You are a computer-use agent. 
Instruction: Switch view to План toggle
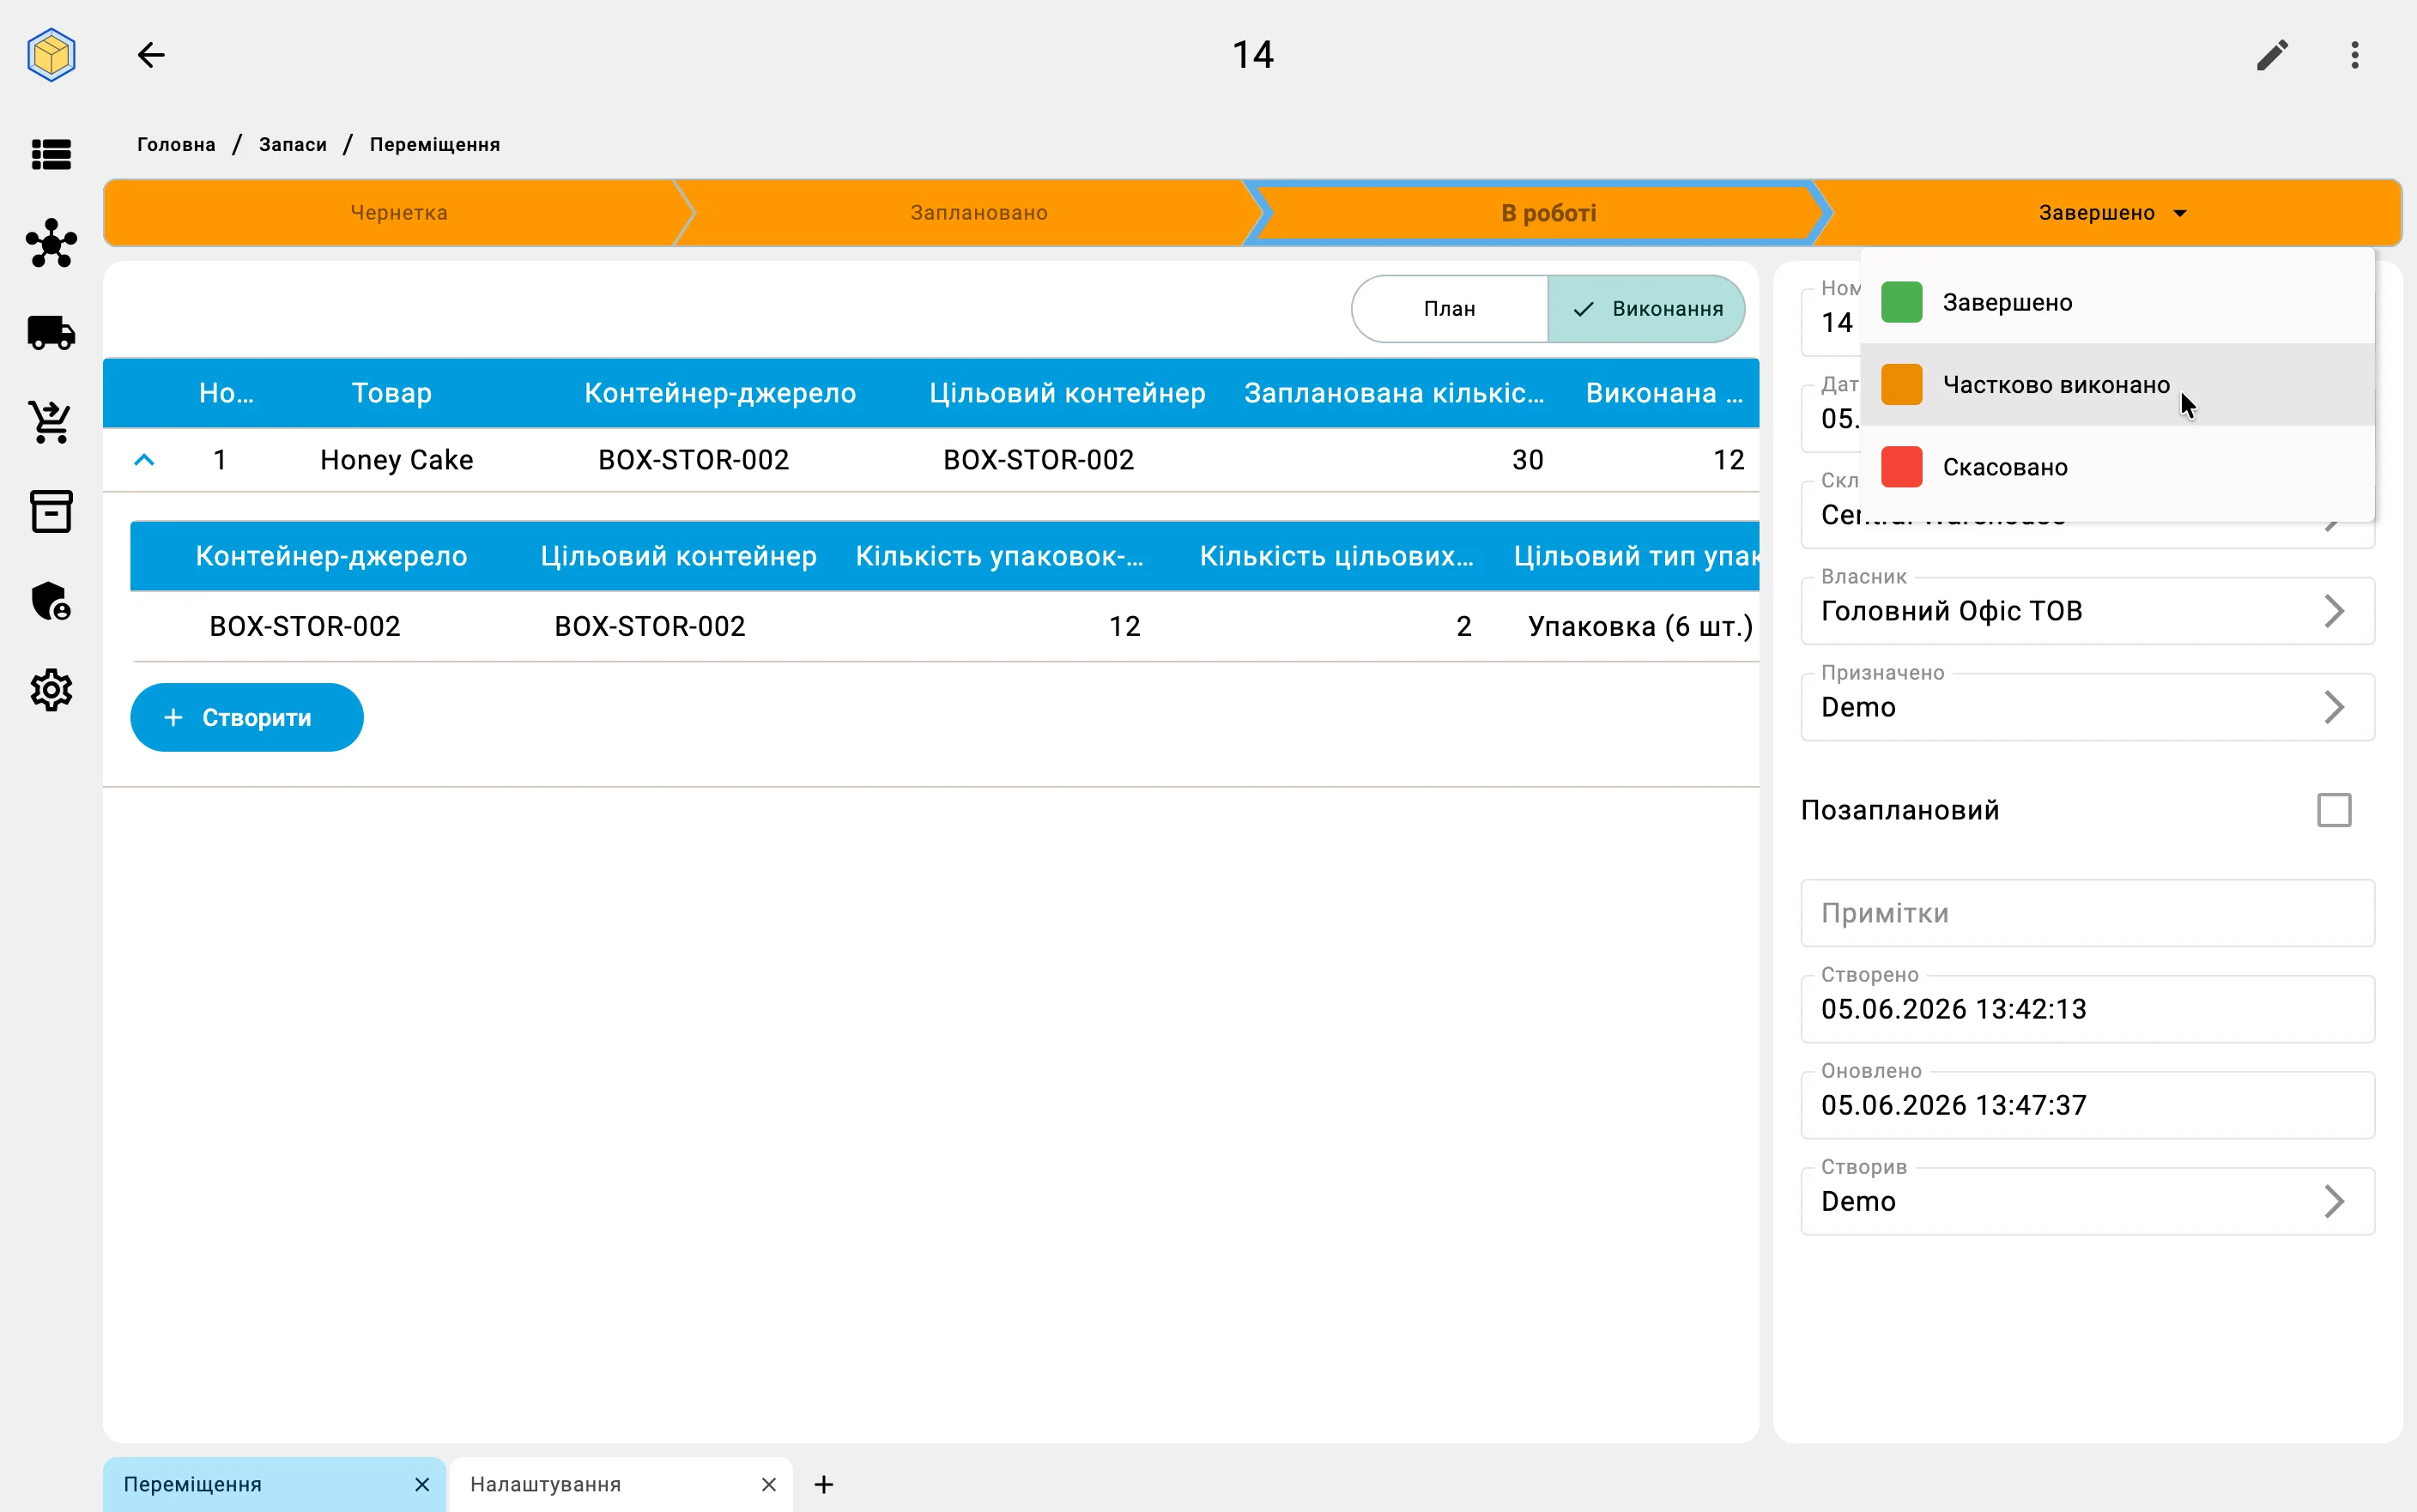pyautogui.click(x=1449, y=308)
